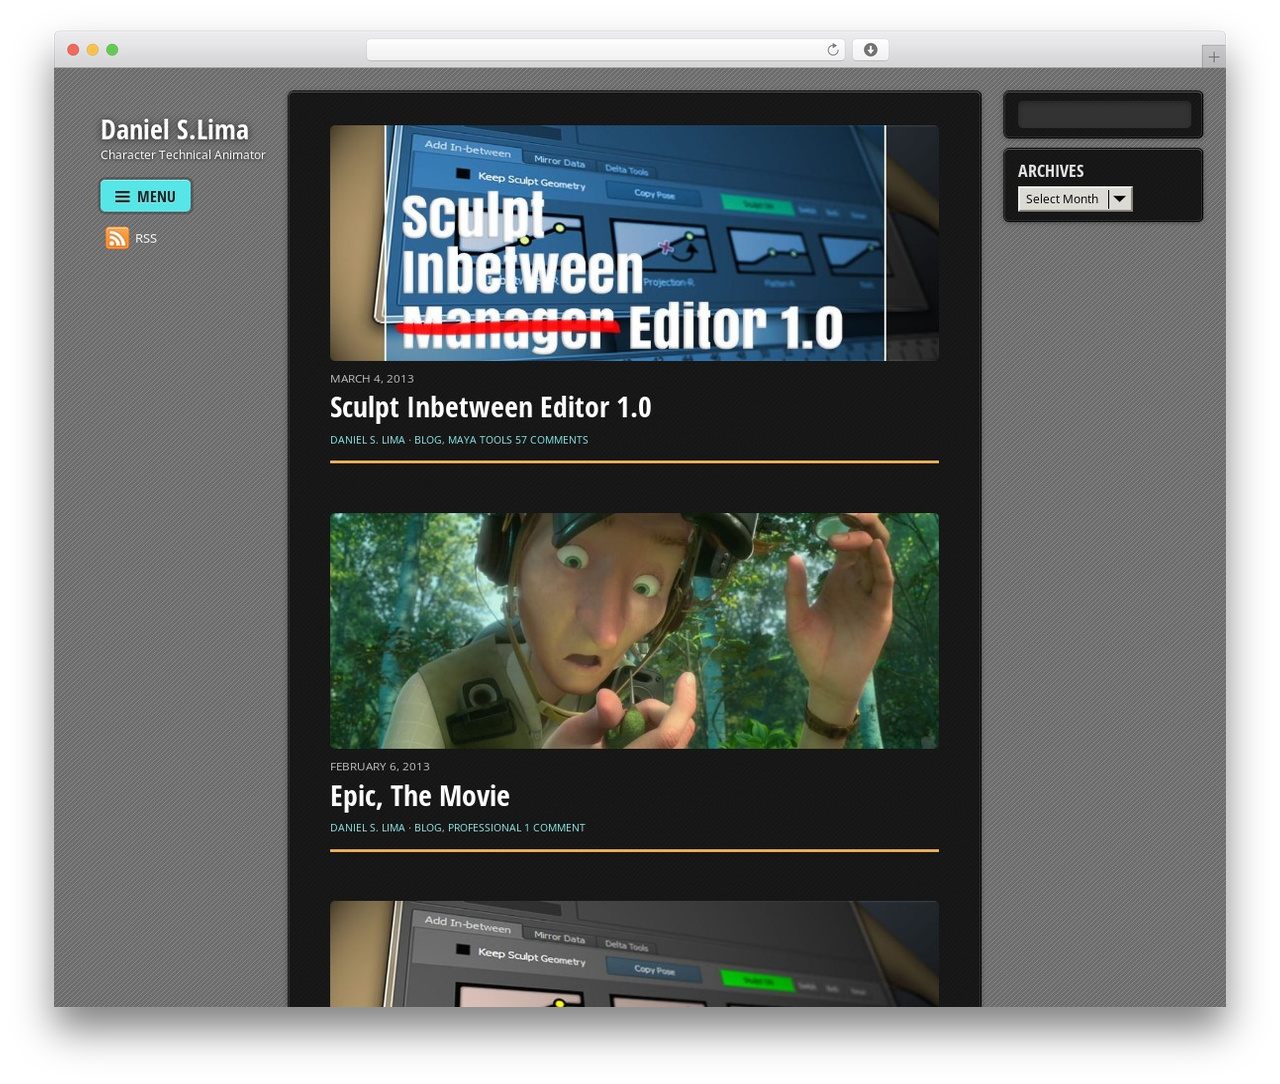Screen dimensions: 1280x1084
Task: Open the Daniel S.Lima site title
Action: (x=174, y=130)
